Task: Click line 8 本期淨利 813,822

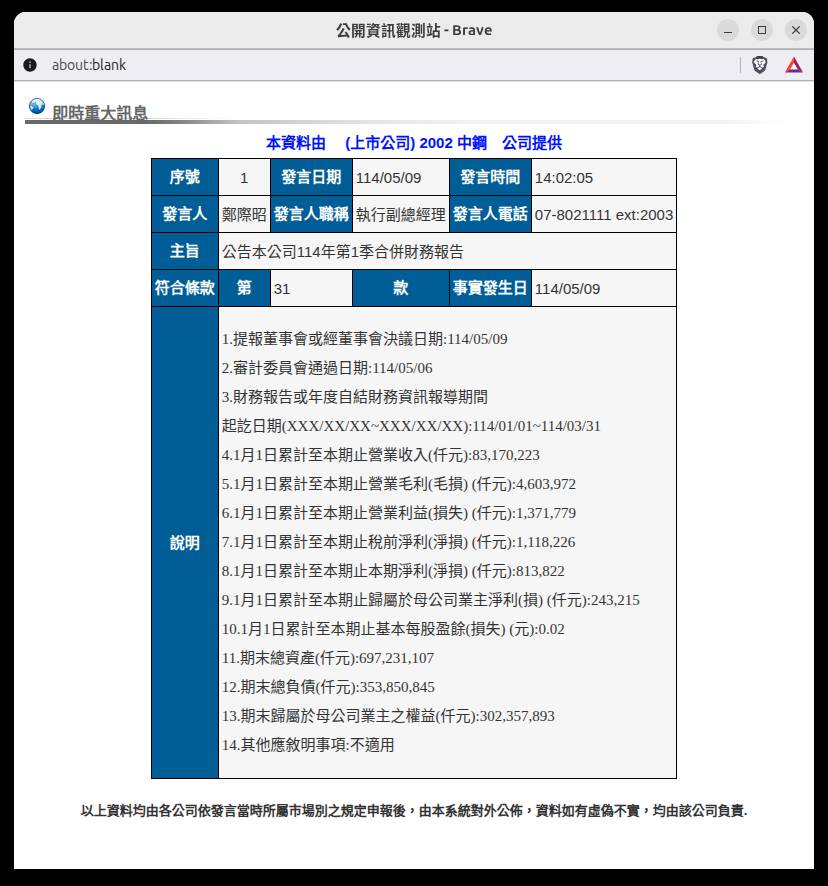Action: click(x=393, y=571)
